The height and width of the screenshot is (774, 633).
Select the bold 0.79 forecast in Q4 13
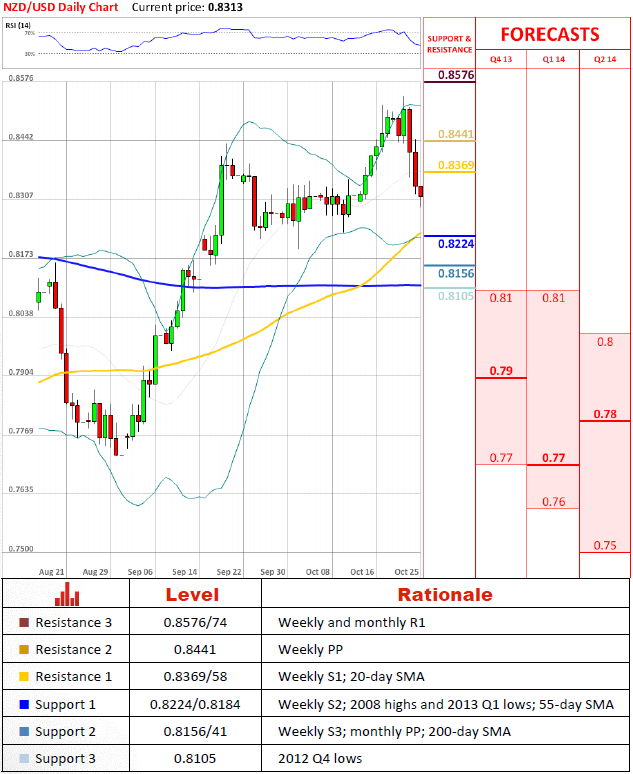coord(500,372)
